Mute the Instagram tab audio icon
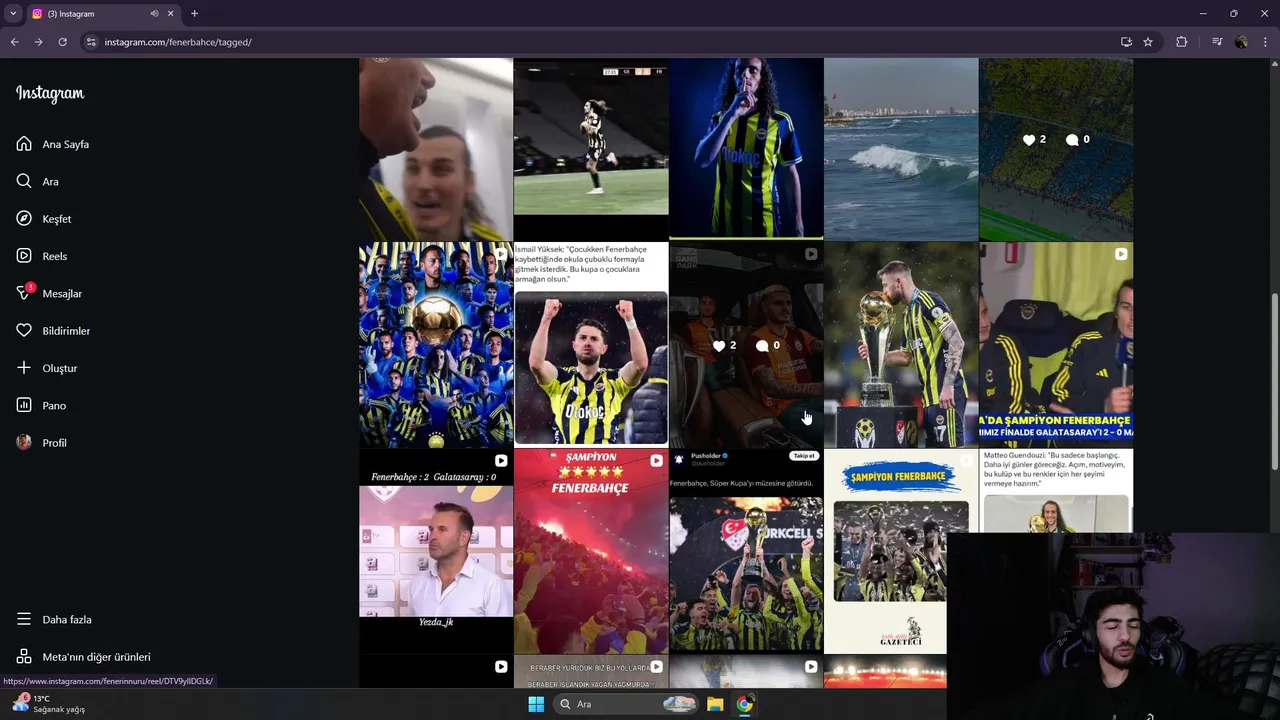Image resolution: width=1280 pixels, height=720 pixels. 154,14
